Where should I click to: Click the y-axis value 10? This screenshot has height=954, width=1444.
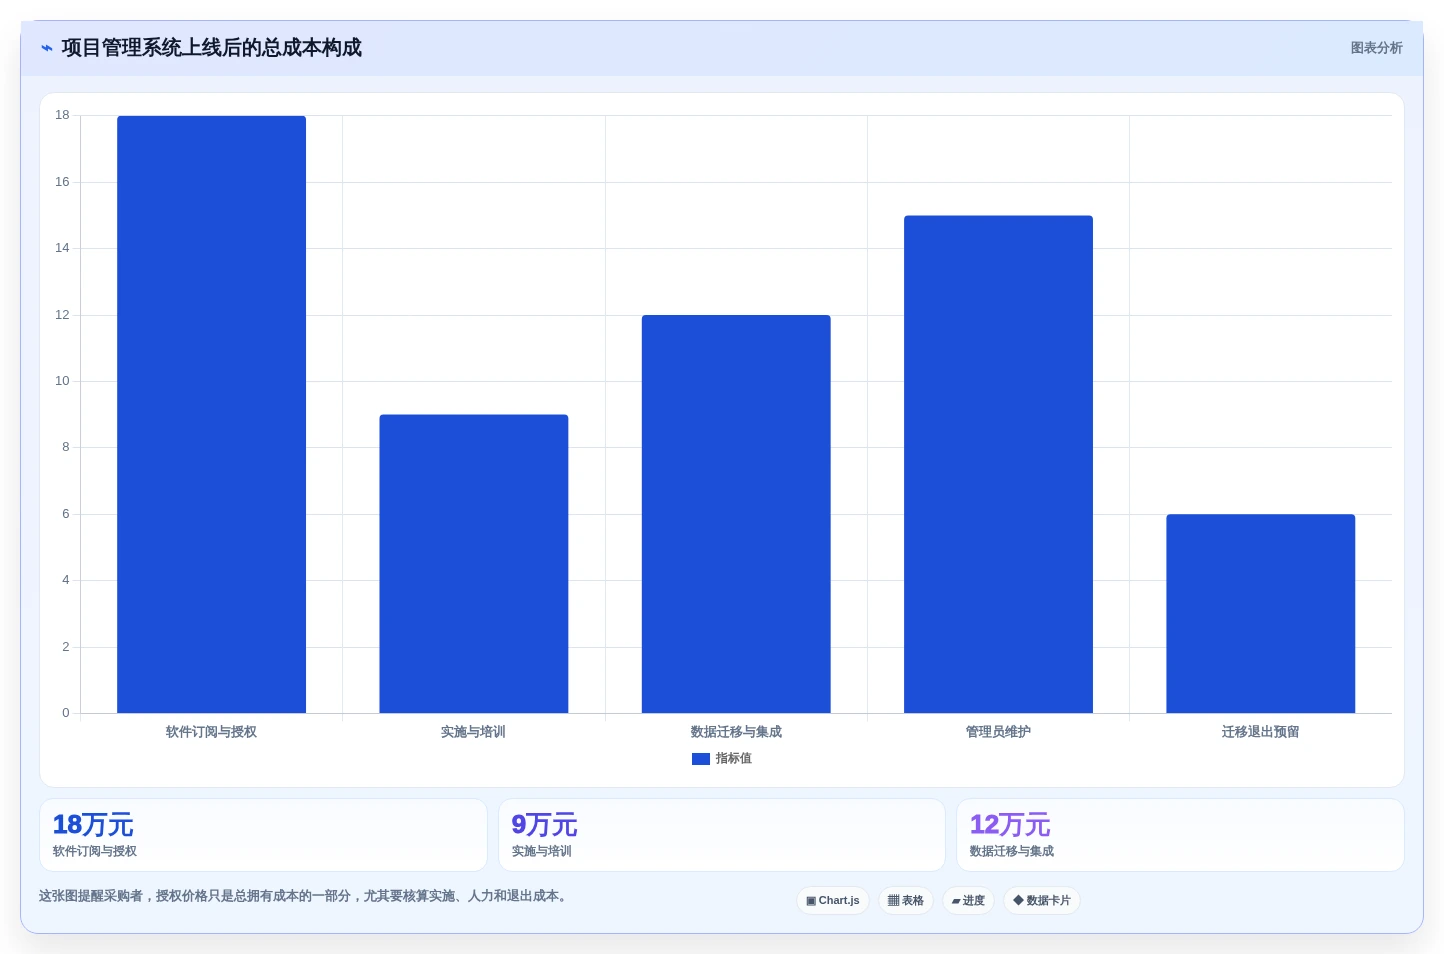coord(62,381)
